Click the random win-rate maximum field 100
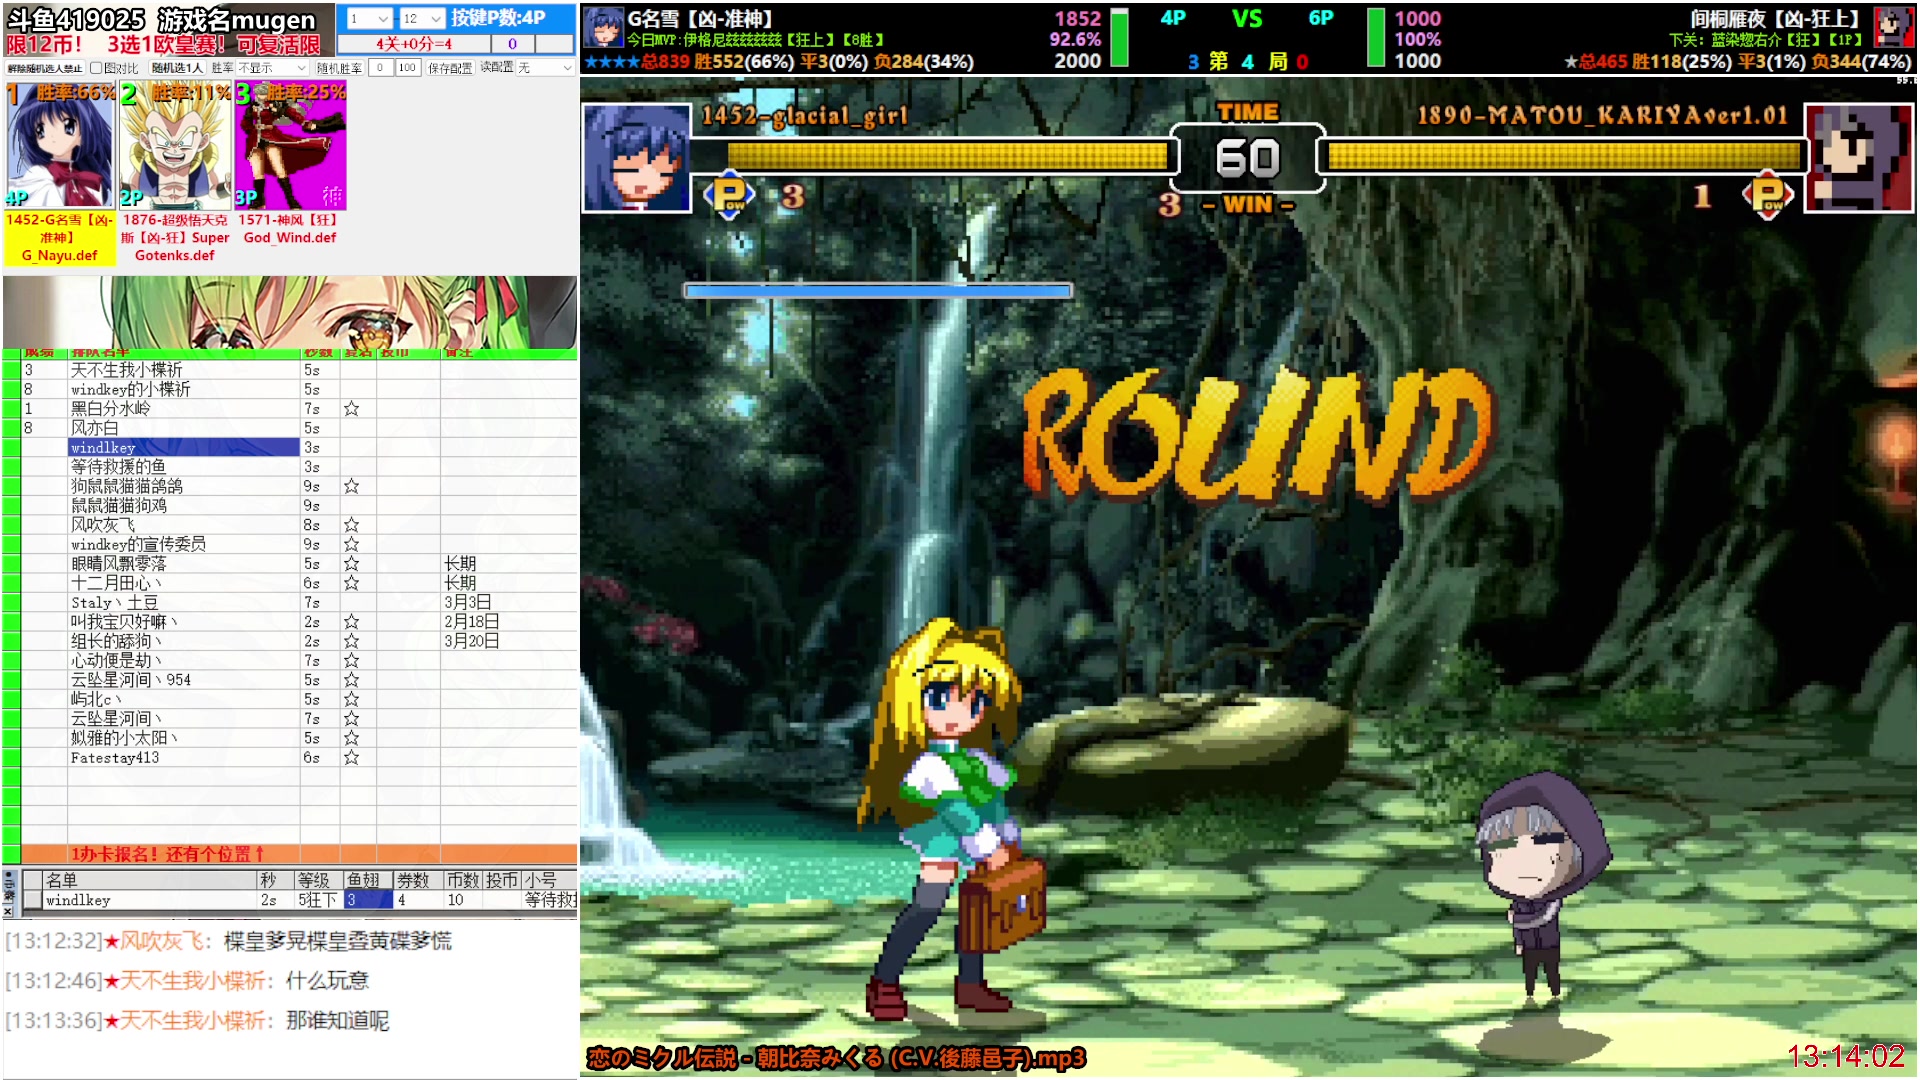Screen dimensions: 1920x1080 point(407,68)
